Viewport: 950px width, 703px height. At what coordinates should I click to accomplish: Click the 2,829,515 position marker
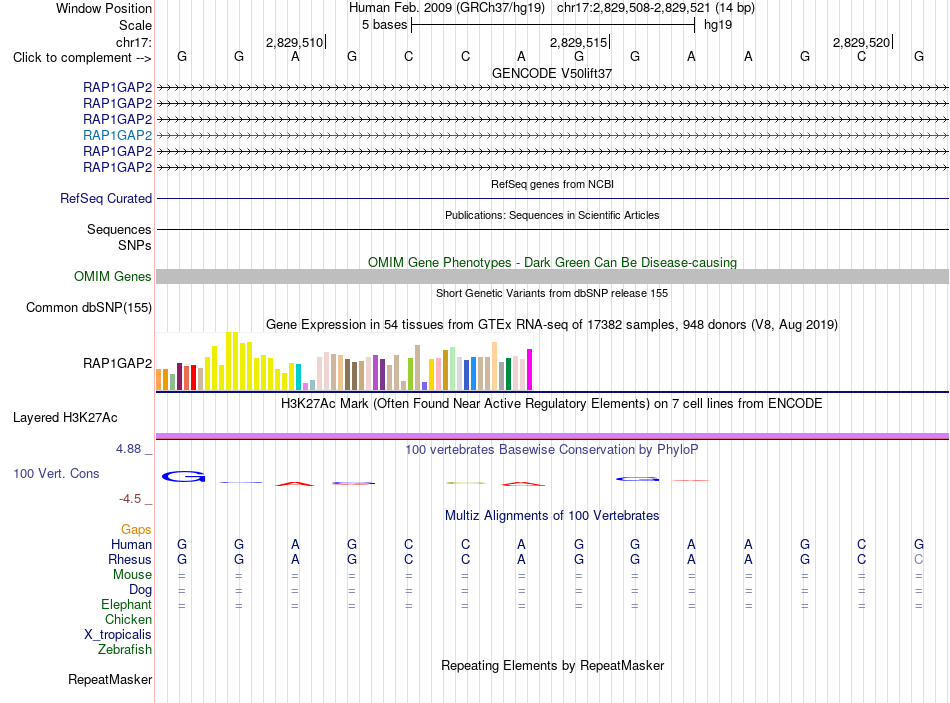(x=579, y=42)
